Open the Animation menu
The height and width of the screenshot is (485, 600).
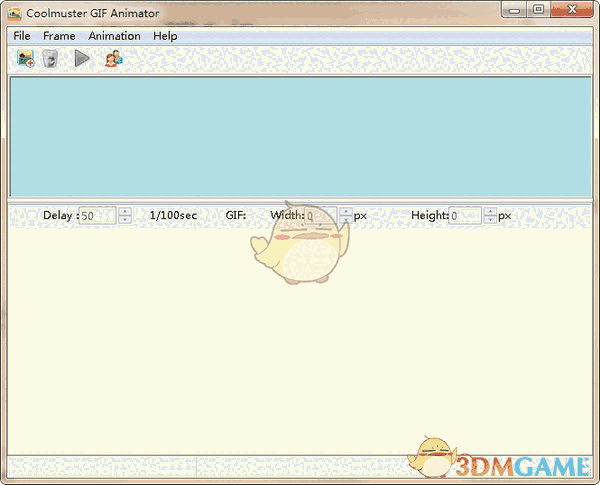pos(114,36)
